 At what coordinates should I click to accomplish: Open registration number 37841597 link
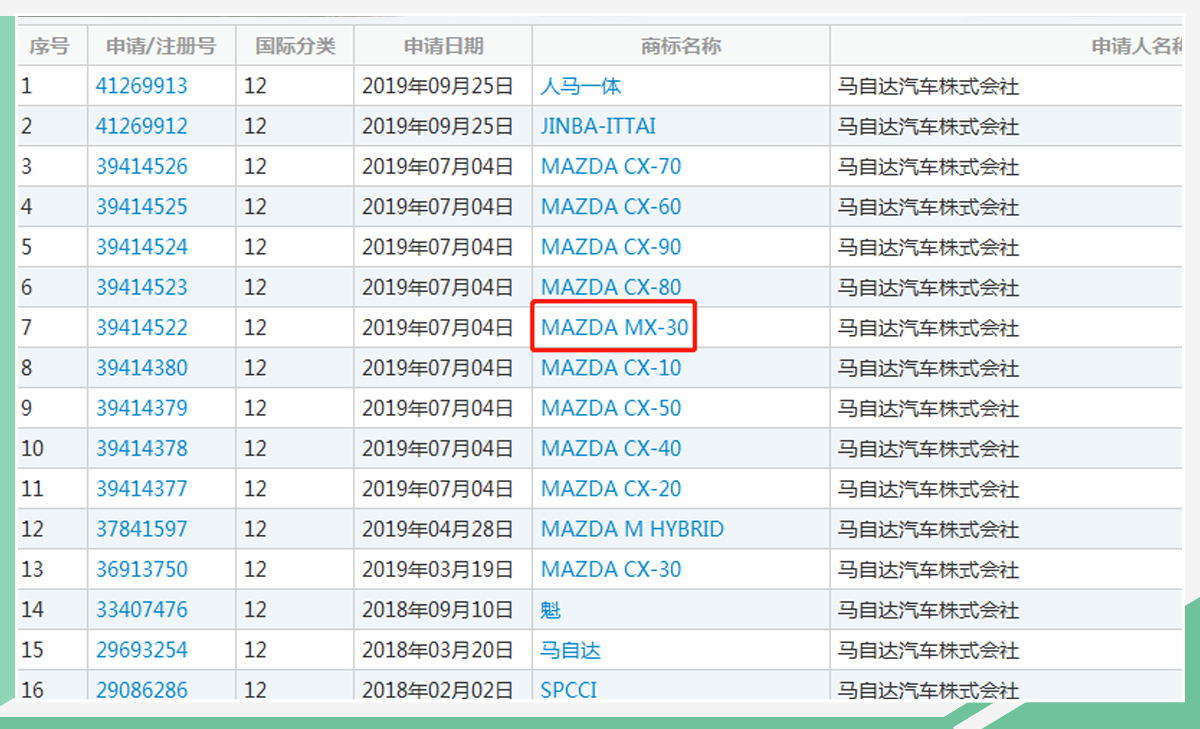[141, 529]
